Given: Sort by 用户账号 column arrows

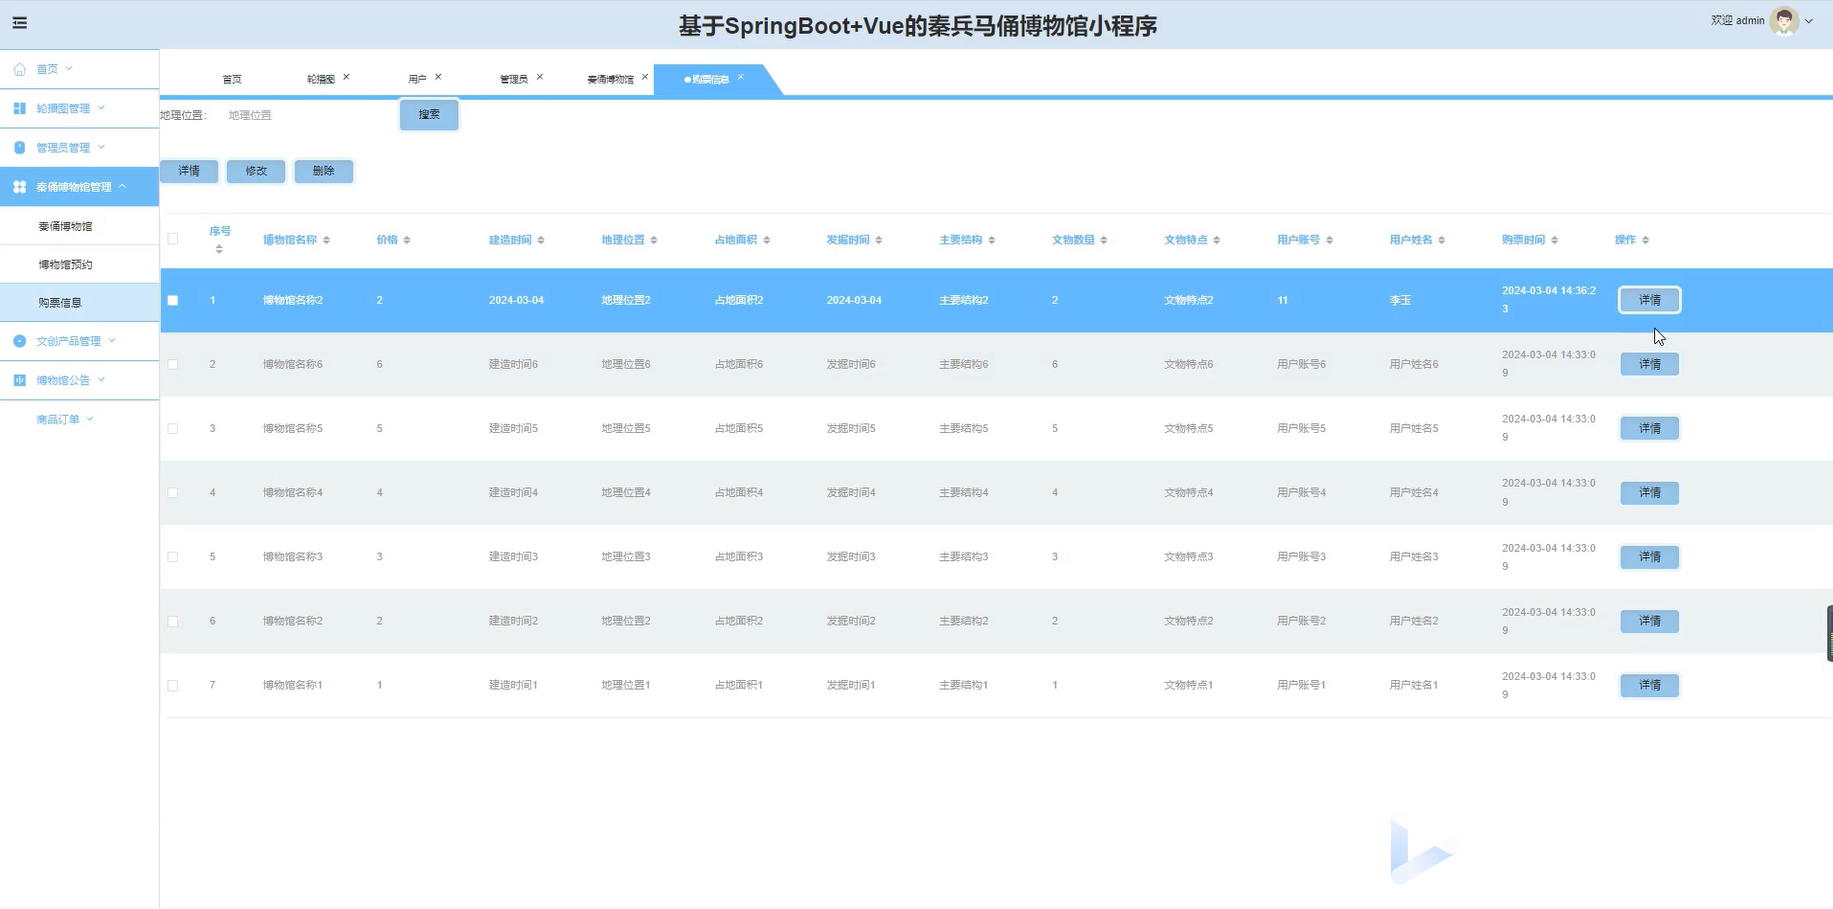Looking at the screenshot, I should [1330, 240].
